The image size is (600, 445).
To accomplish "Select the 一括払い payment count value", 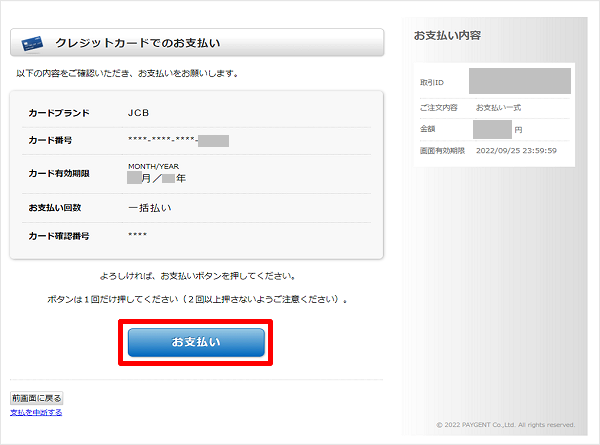I will [x=150, y=208].
